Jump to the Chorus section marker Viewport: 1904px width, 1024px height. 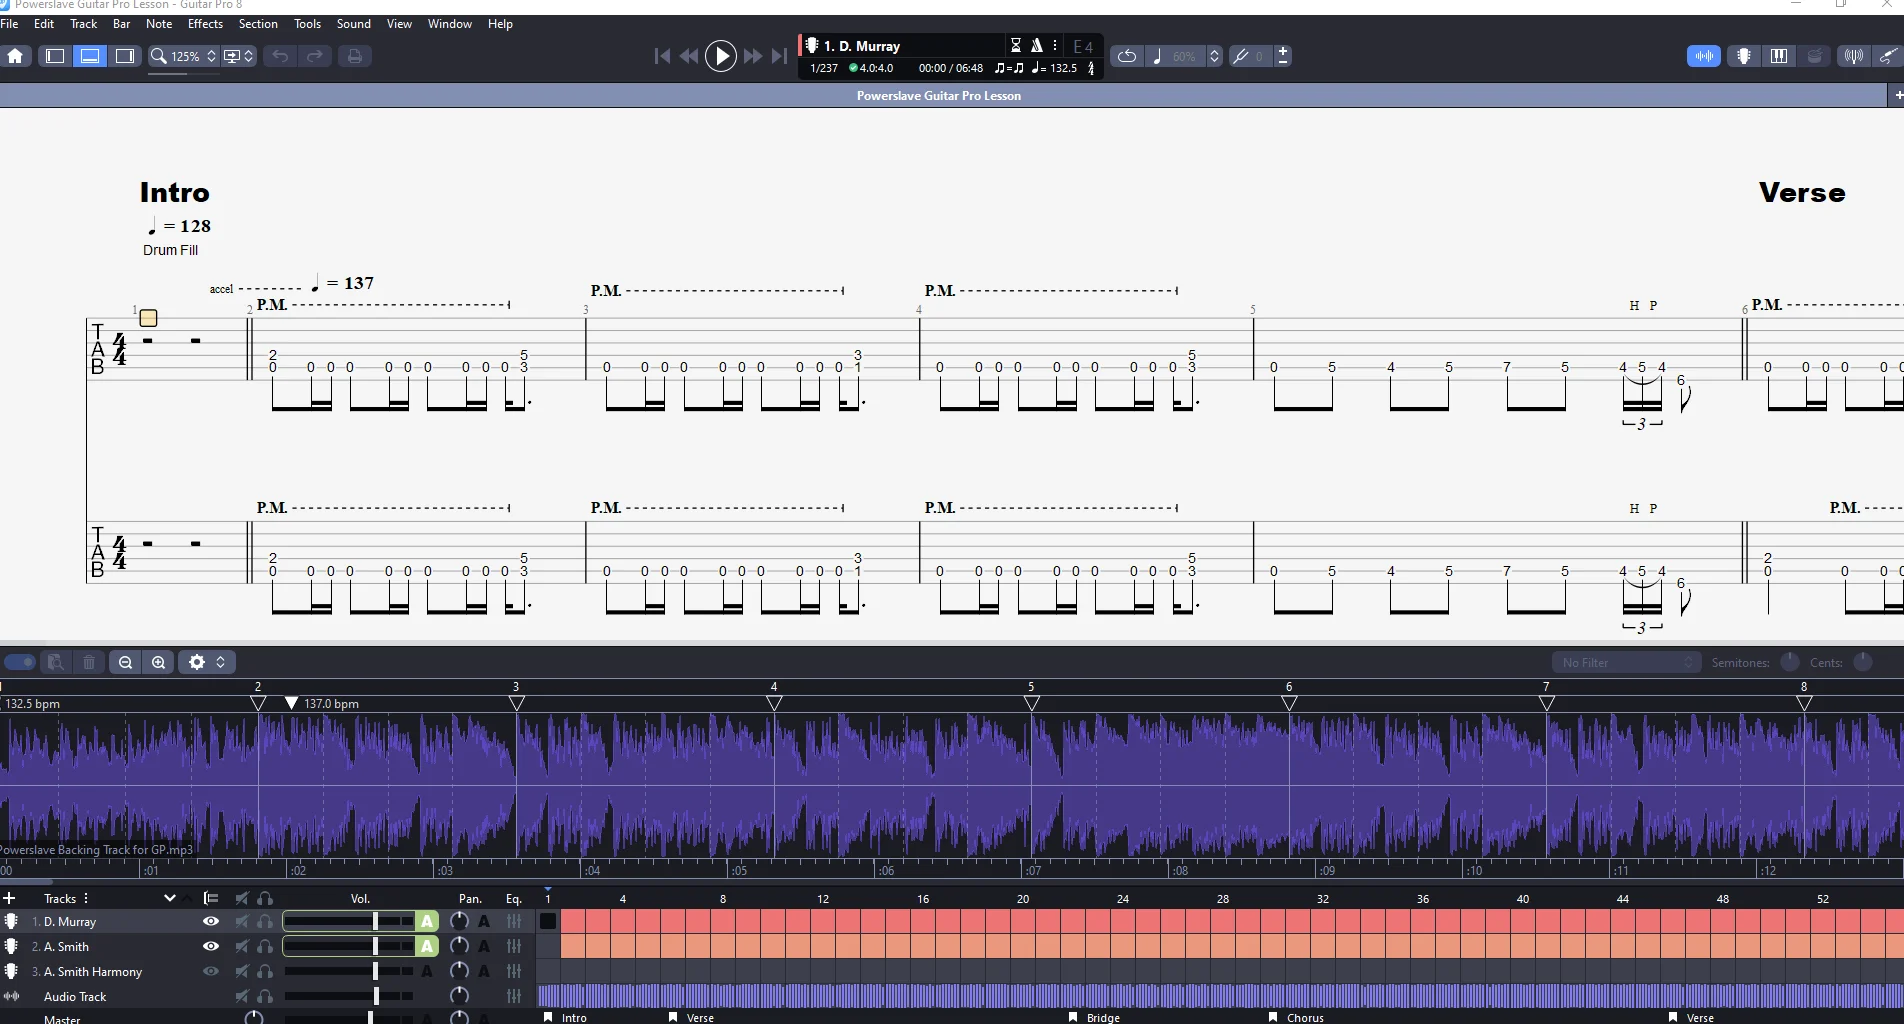[1305, 1017]
